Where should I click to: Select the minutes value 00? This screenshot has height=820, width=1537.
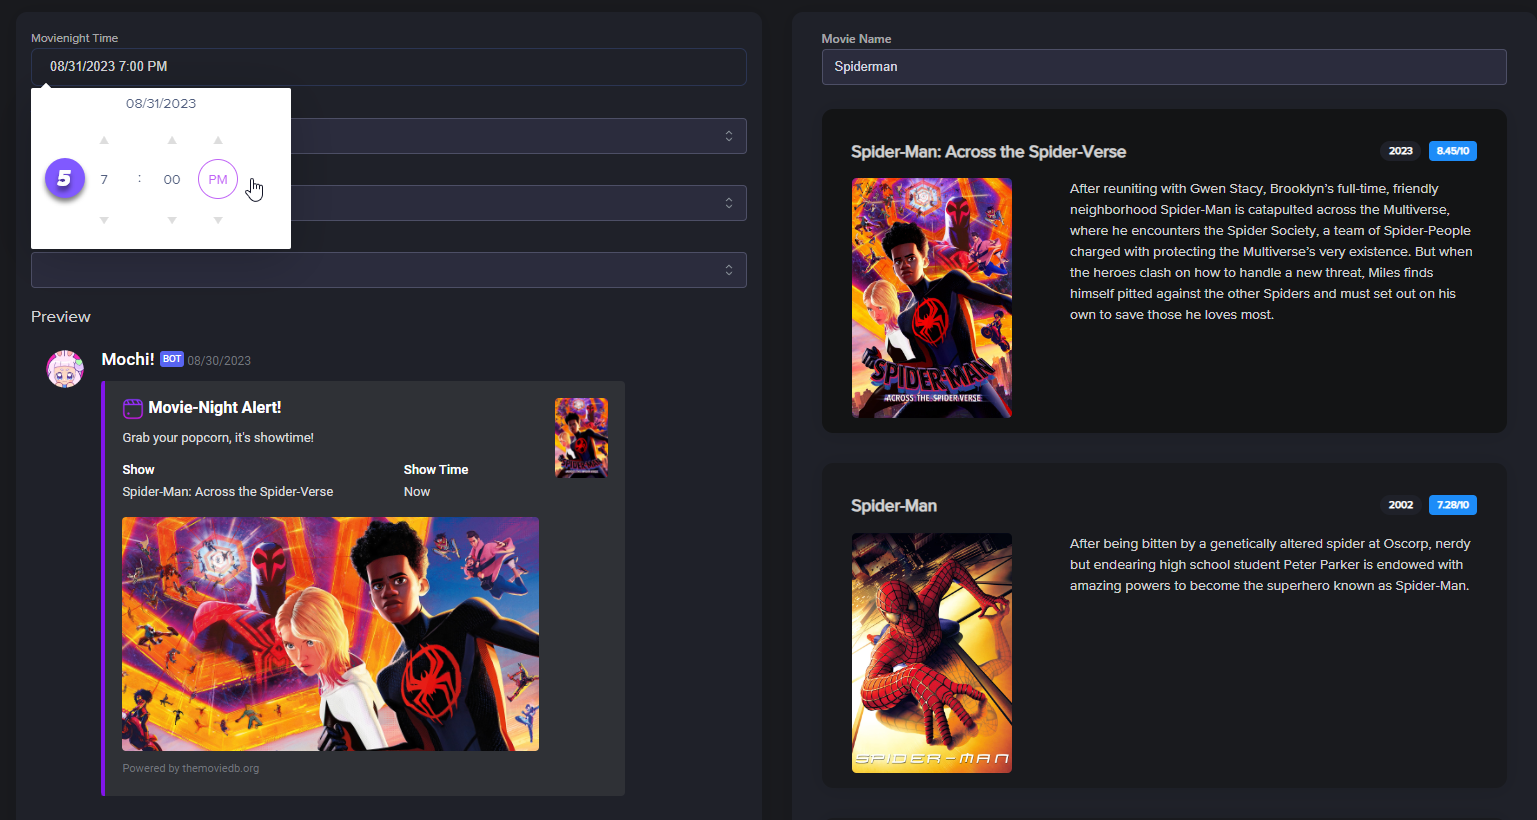click(172, 180)
